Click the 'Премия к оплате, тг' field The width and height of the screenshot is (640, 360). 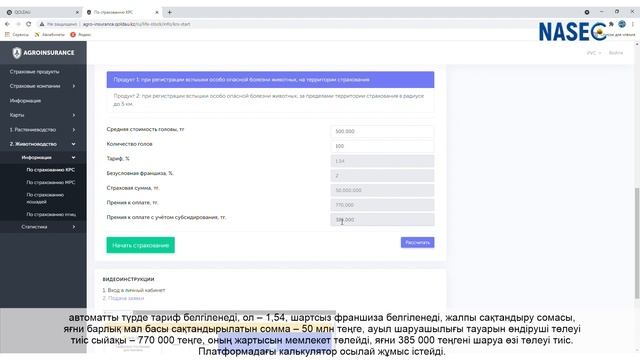tap(382, 205)
